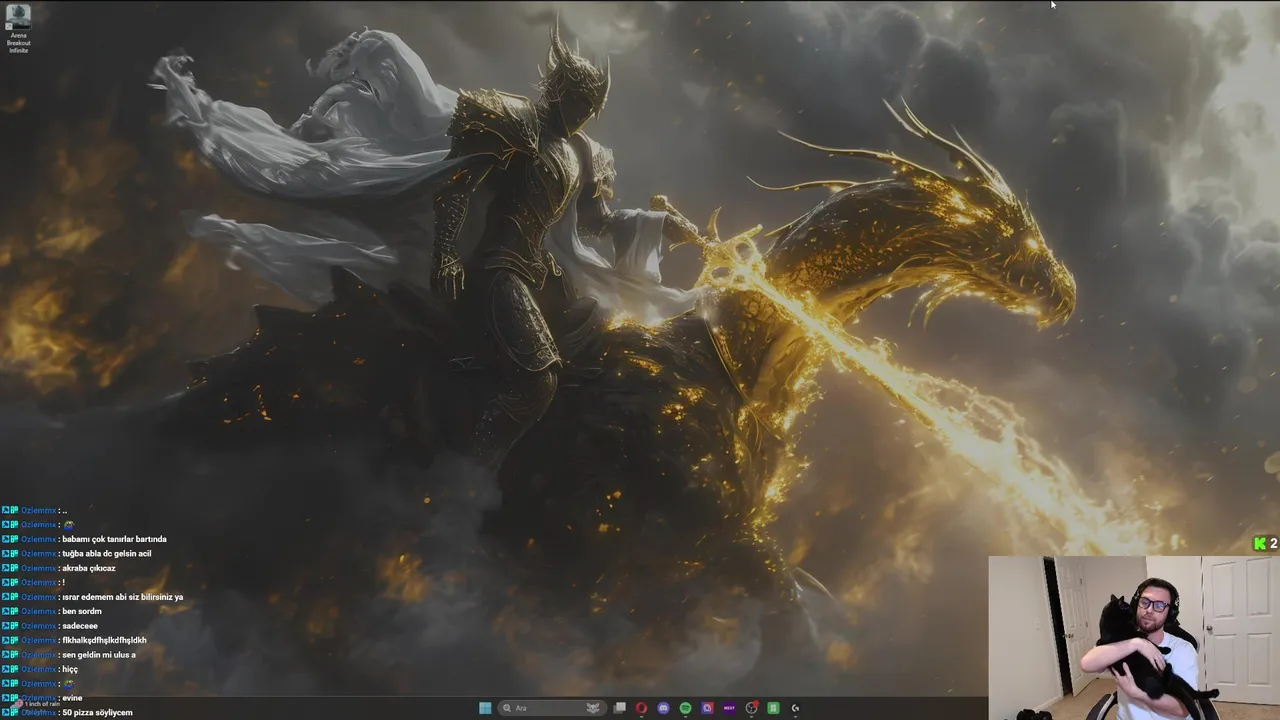Click chat message 'sen geldin mi ulus a'

point(99,655)
